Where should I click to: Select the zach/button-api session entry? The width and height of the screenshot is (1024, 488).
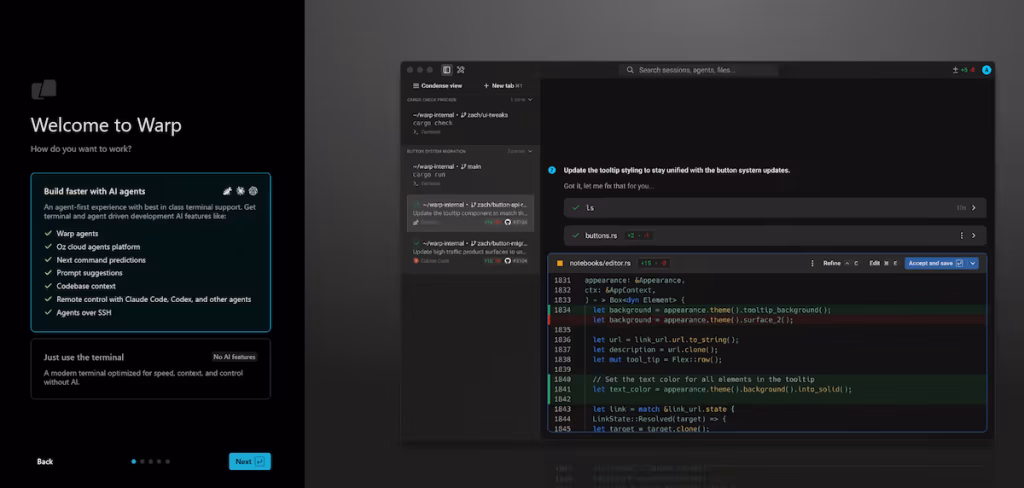(470, 213)
